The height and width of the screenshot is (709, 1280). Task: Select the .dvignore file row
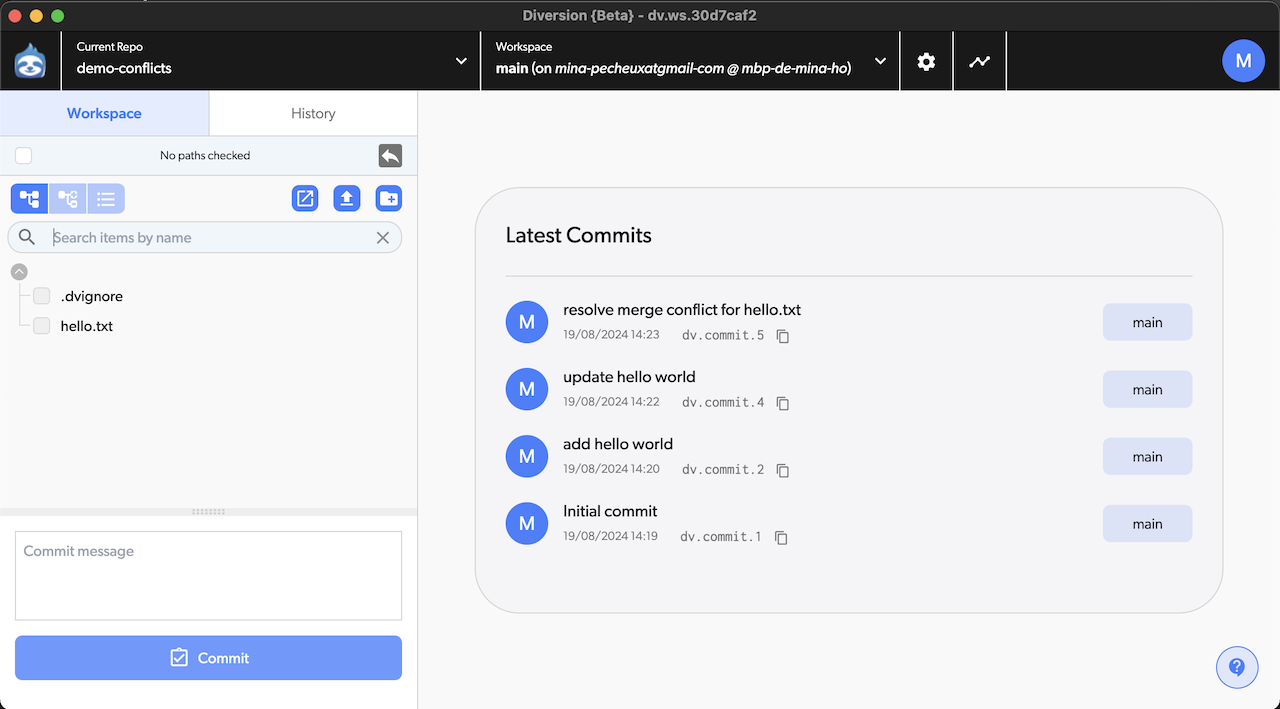(x=92, y=296)
